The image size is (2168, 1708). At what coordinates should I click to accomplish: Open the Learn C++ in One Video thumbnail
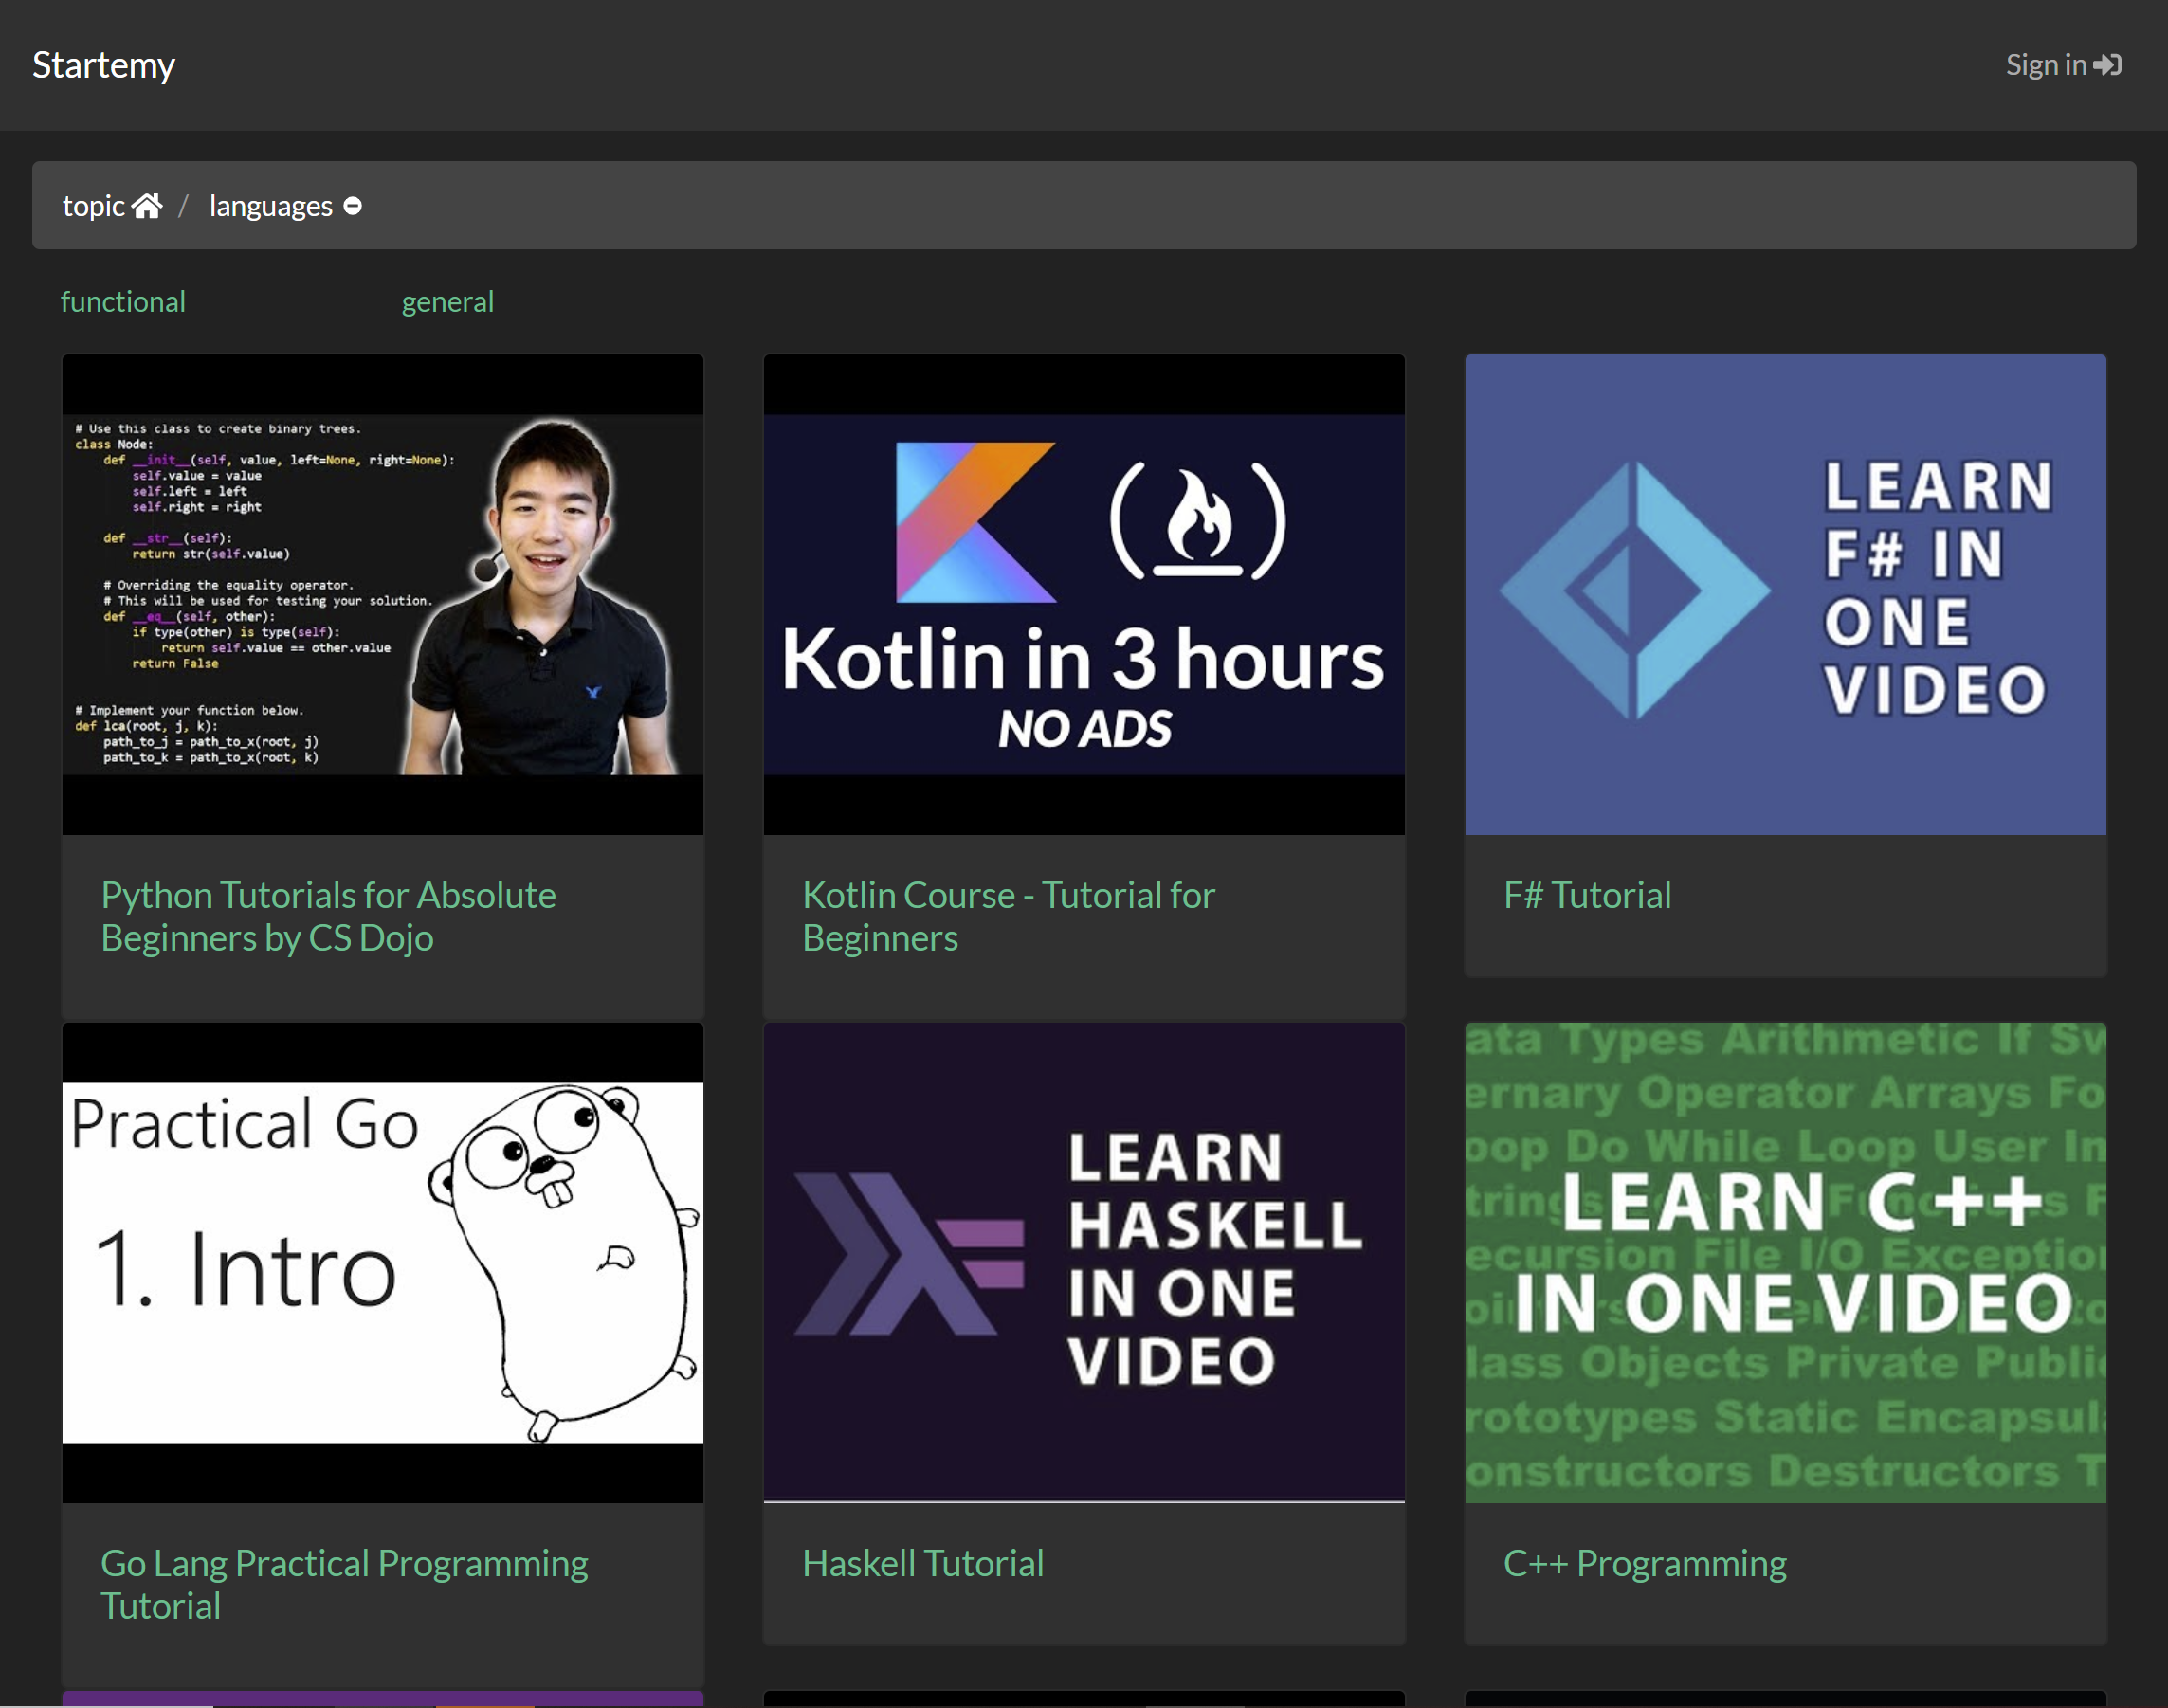(x=1785, y=1262)
